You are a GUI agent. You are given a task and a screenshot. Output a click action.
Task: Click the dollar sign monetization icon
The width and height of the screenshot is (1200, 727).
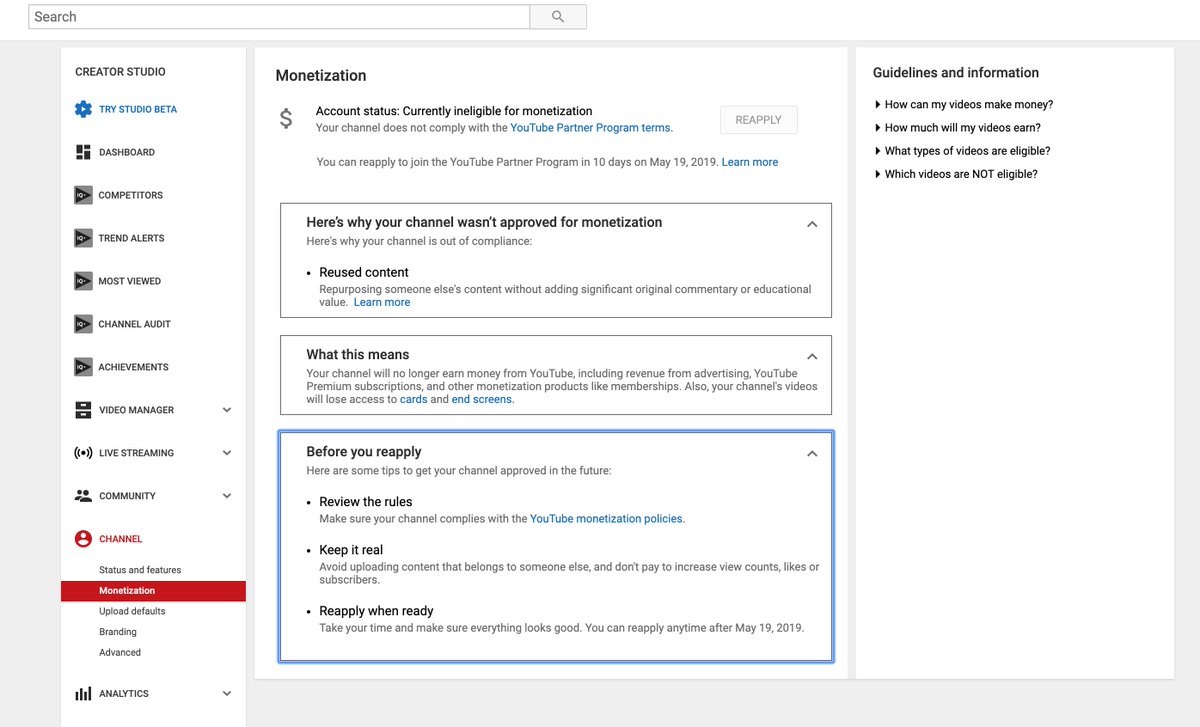[286, 119]
